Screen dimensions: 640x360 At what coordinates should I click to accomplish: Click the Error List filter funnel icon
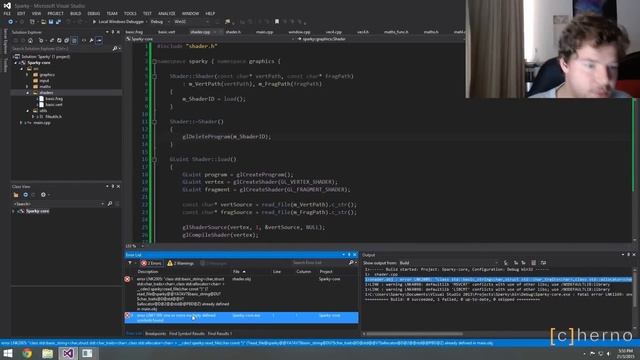(x=130, y=263)
